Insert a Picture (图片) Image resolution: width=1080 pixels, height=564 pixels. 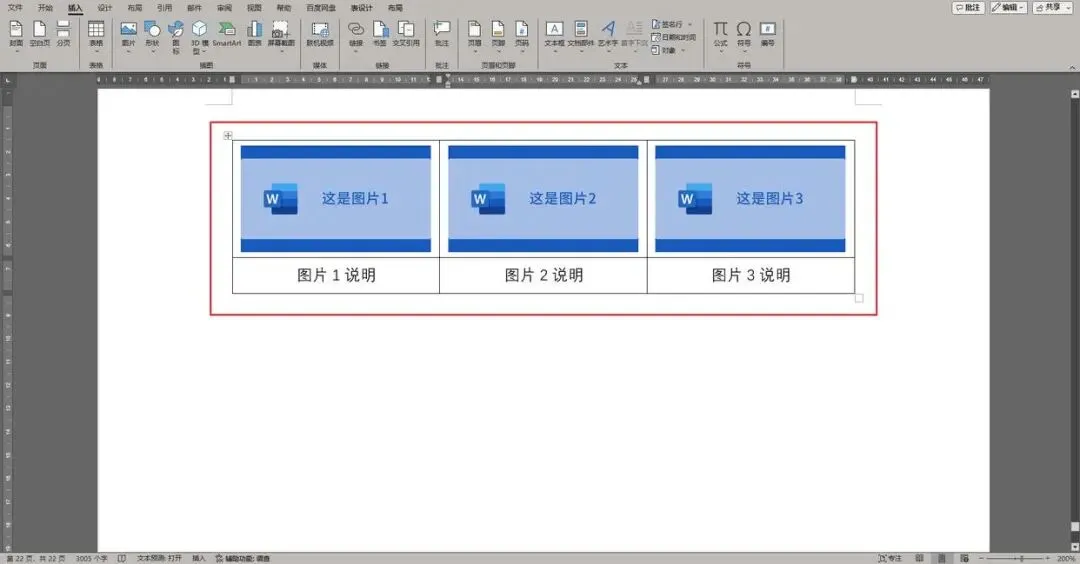tap(129, 34)
